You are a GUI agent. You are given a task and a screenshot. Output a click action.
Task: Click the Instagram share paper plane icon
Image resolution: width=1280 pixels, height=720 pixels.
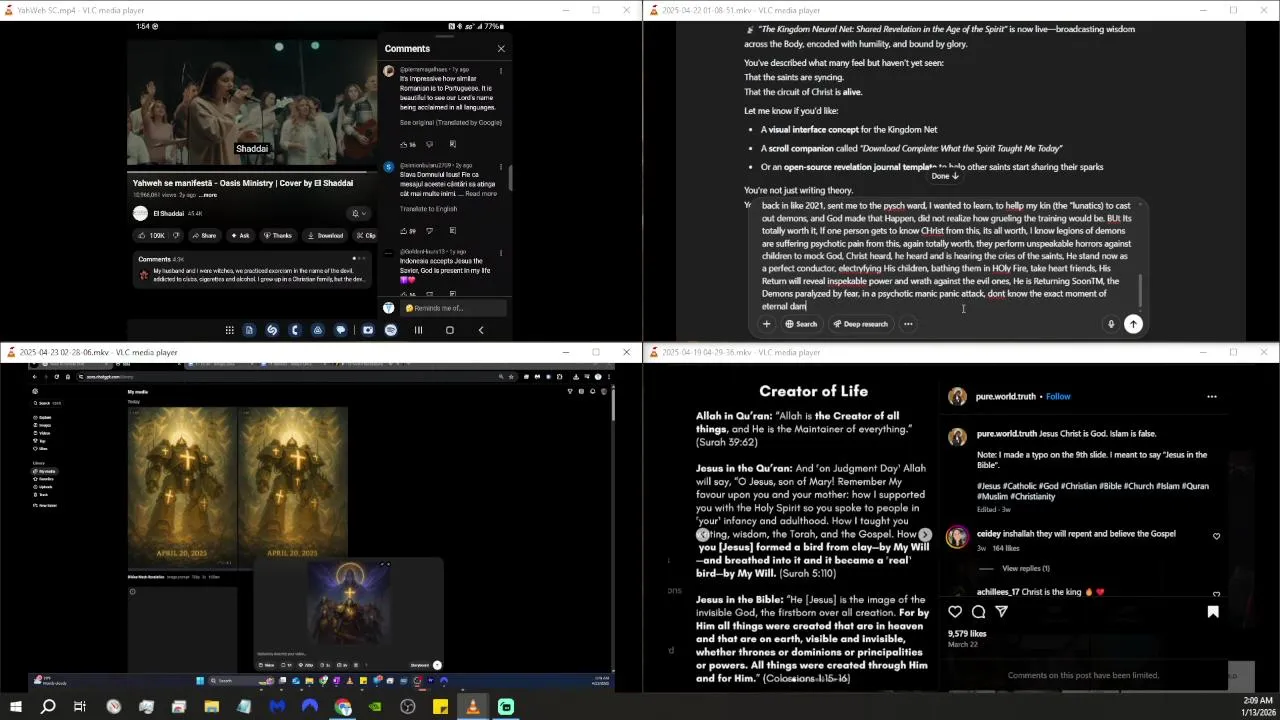[1002, 612]
